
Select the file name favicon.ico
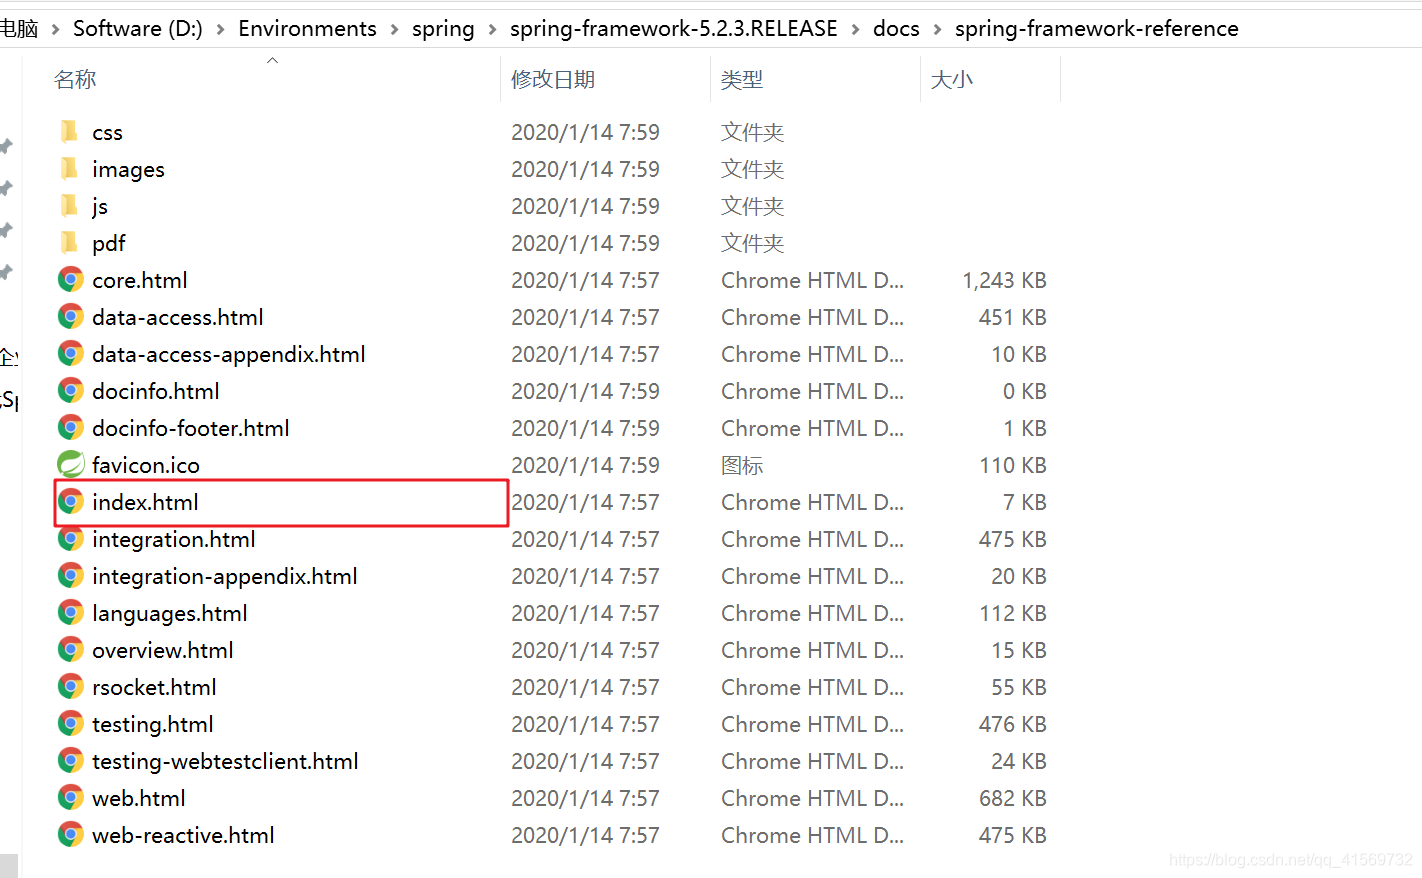(146, 465)
